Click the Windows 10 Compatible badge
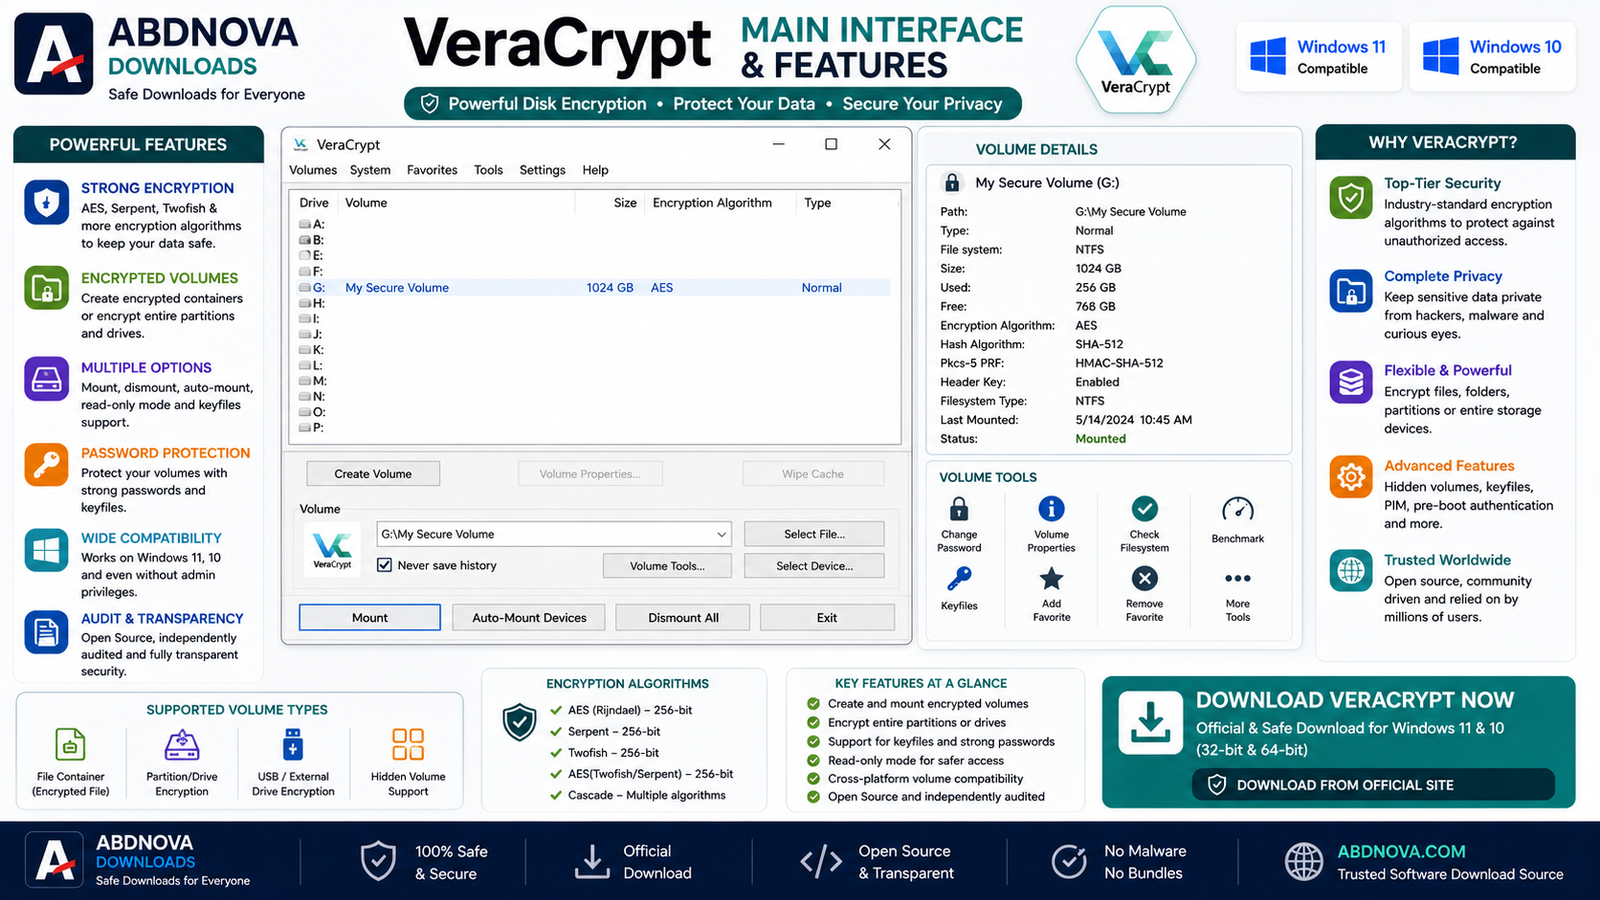The height and width of the screenshot is (900, 1600). [x=1492, y=57]
